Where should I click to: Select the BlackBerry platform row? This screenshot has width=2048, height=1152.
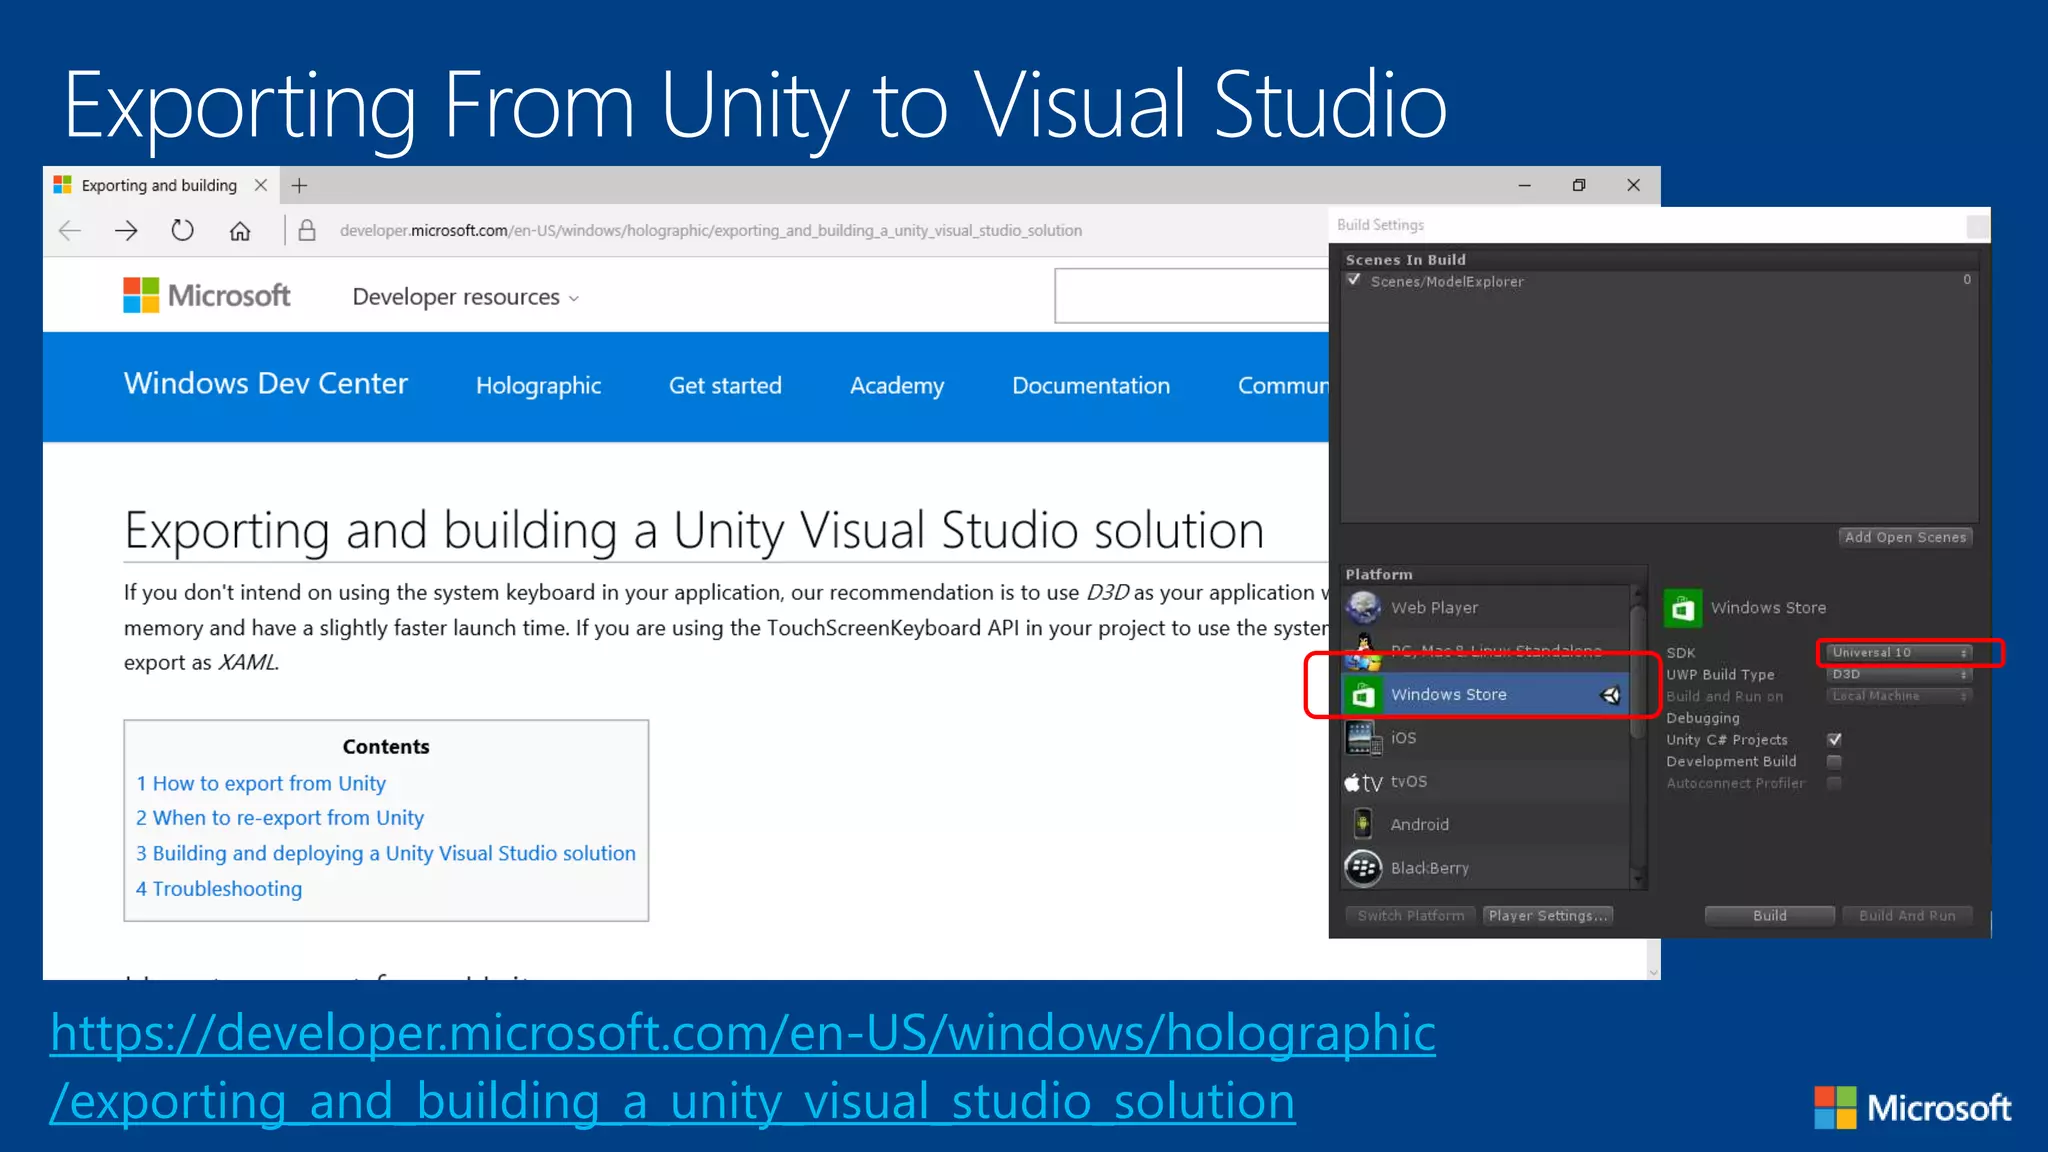pos(1485,868)
